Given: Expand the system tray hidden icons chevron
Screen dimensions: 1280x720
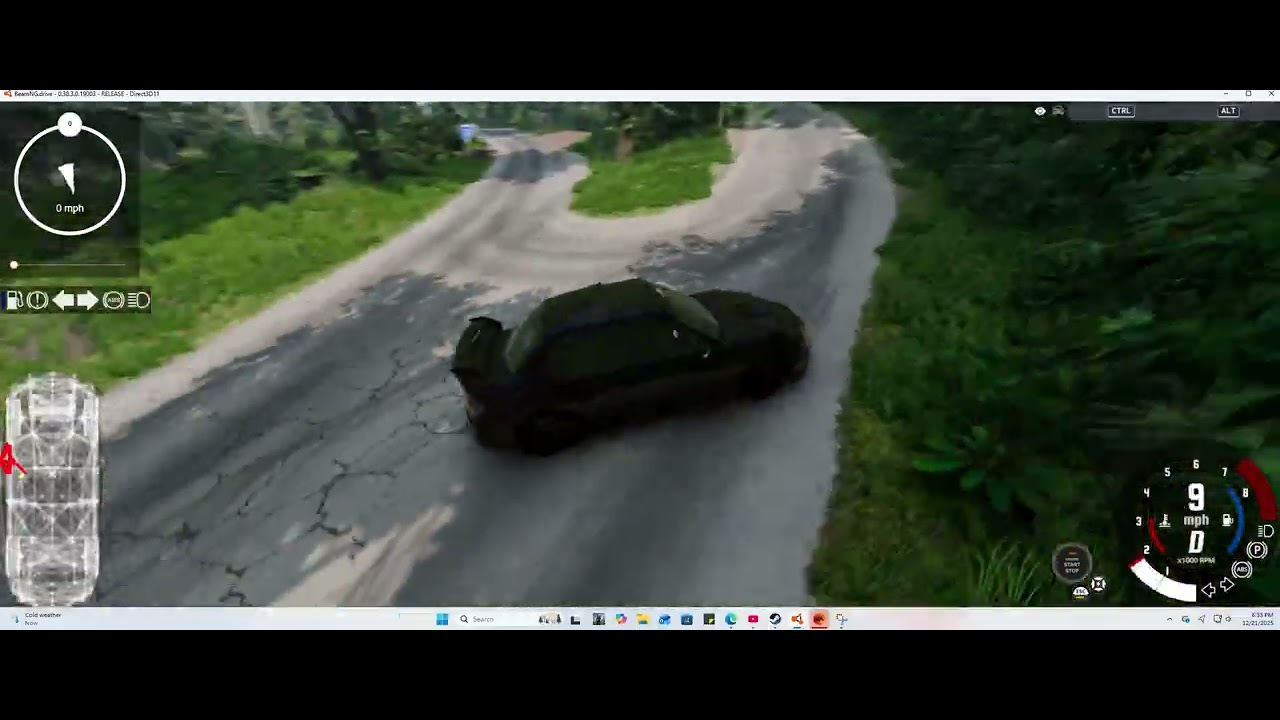Looking at the screenshot, I should coord(1169,619).
